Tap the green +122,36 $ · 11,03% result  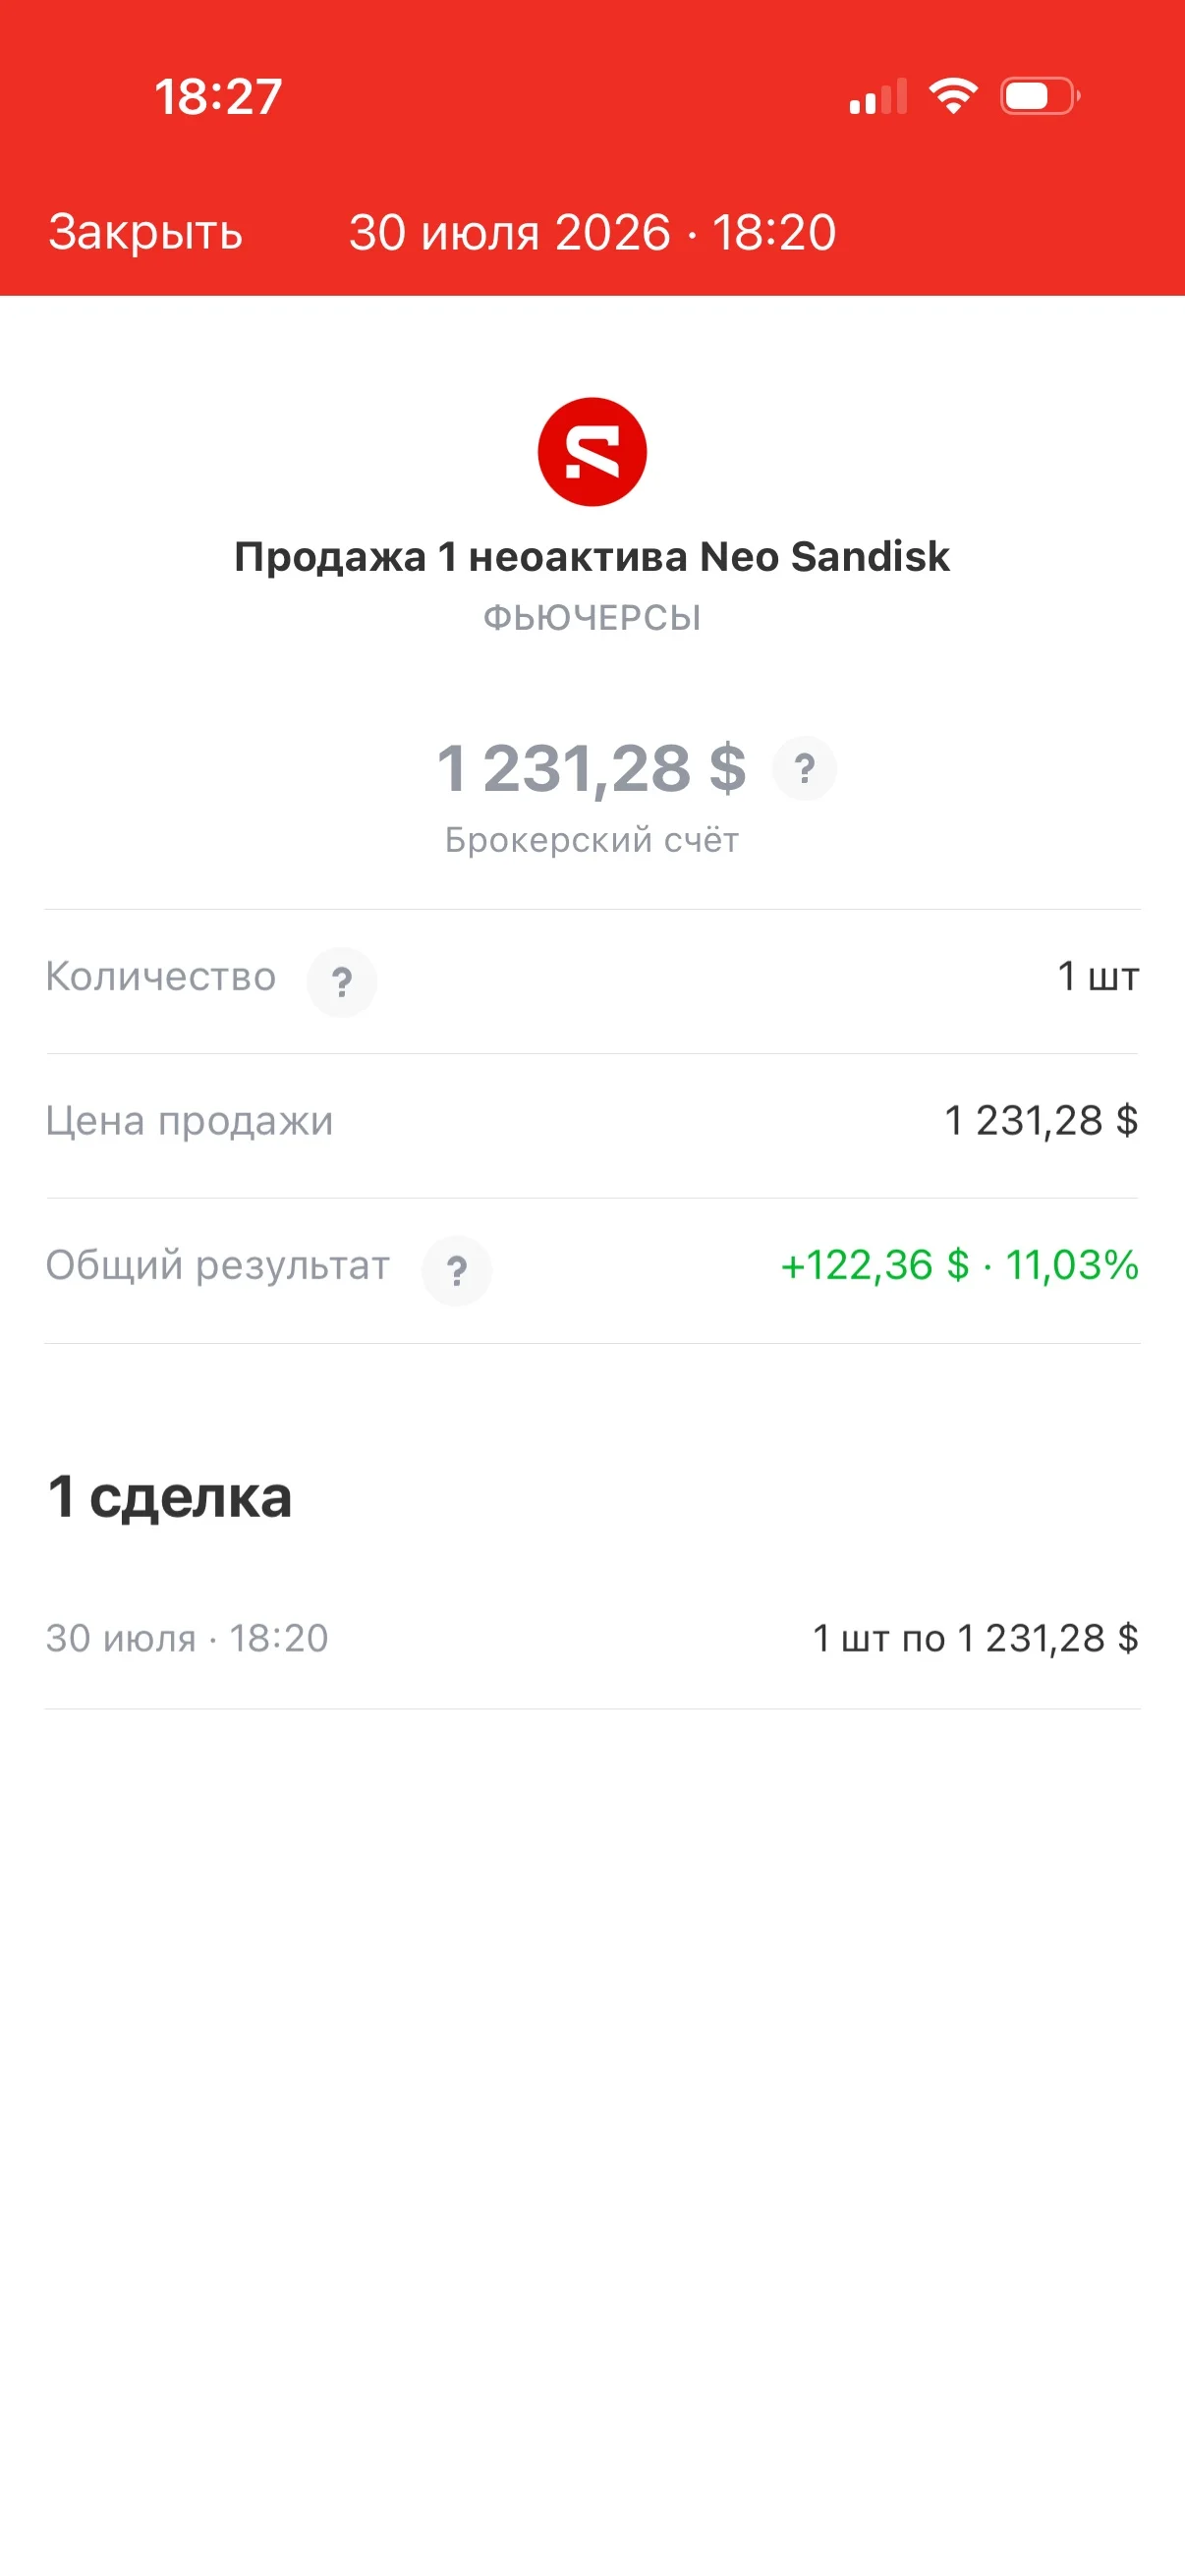[960, 1265]
